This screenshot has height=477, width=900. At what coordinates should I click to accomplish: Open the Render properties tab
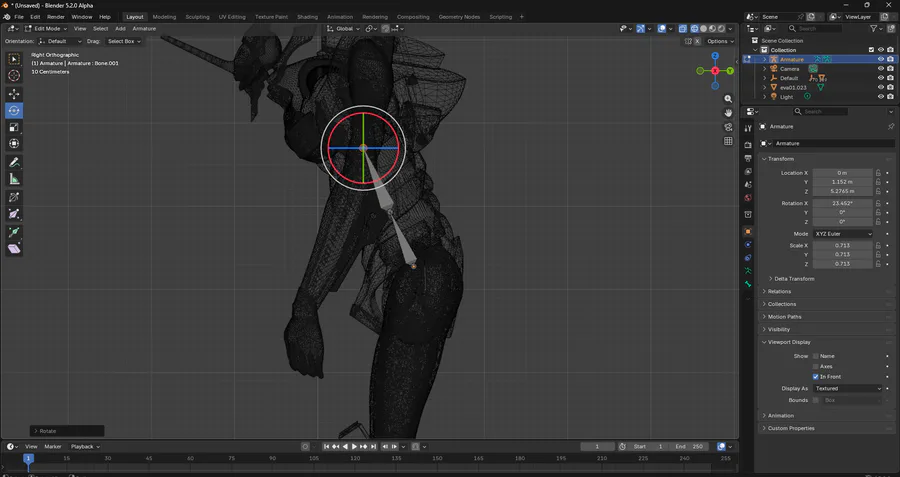(x=748, y=145)
